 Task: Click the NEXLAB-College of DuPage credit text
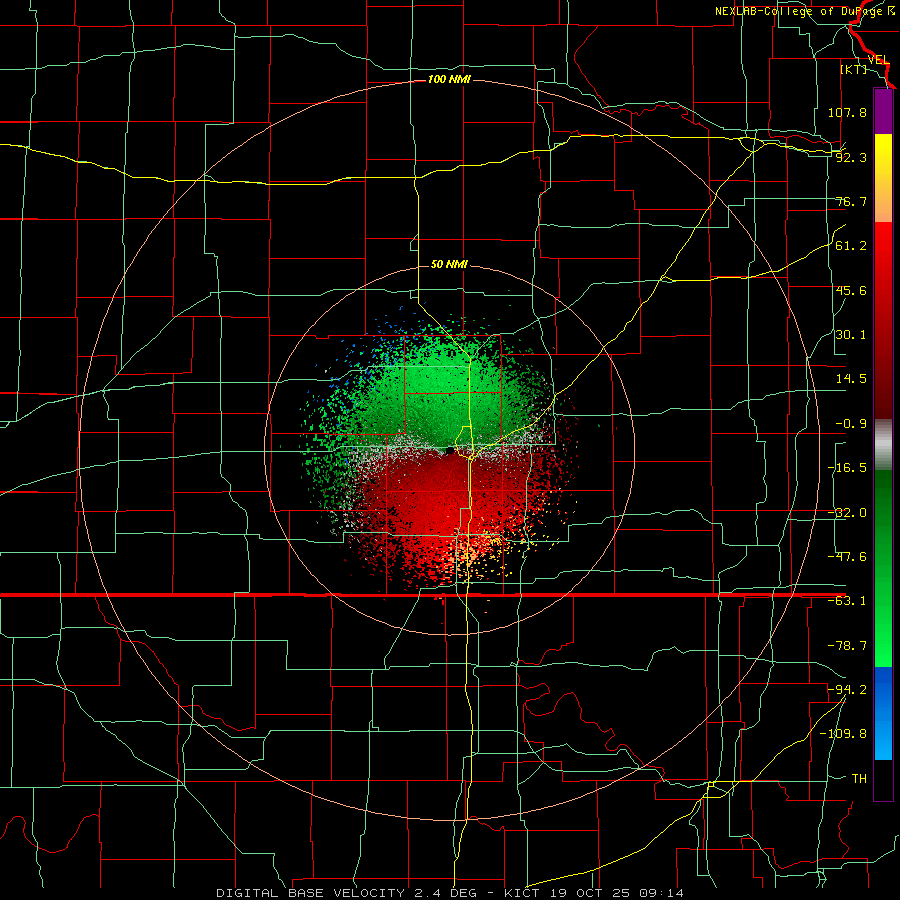coord(804,11)
